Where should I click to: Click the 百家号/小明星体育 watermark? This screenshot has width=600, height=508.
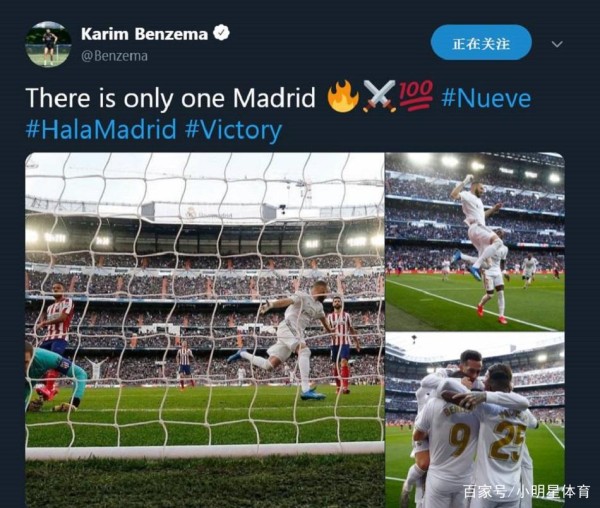coord(527,492)
